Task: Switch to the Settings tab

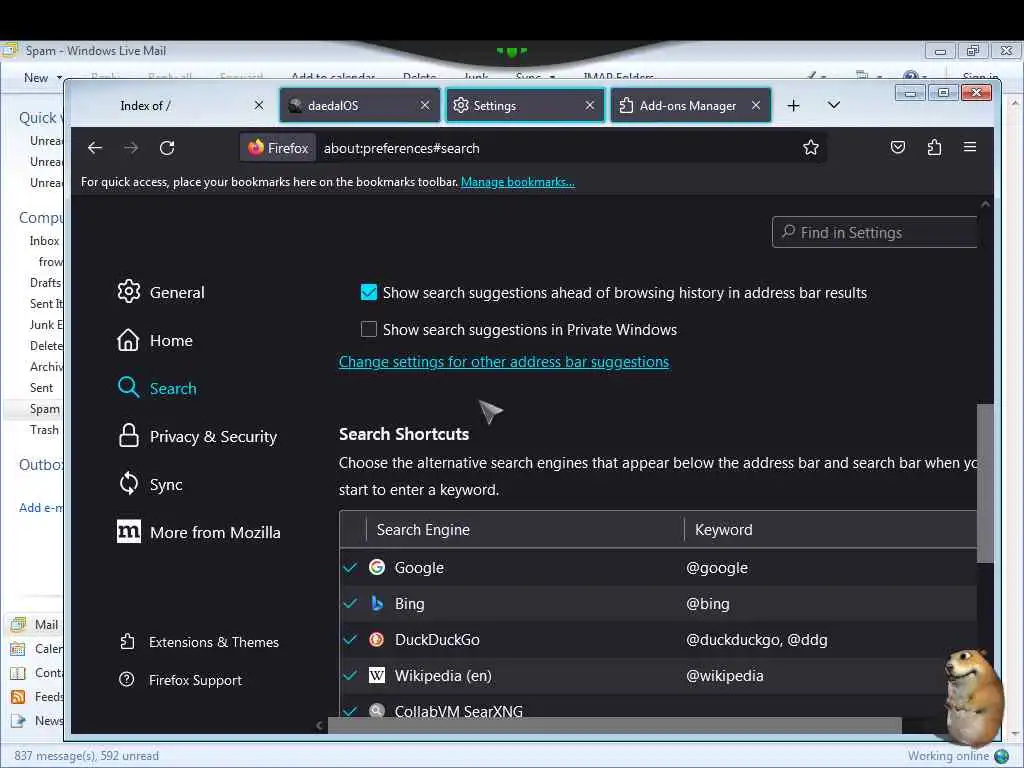Action: tap(525, 105)
